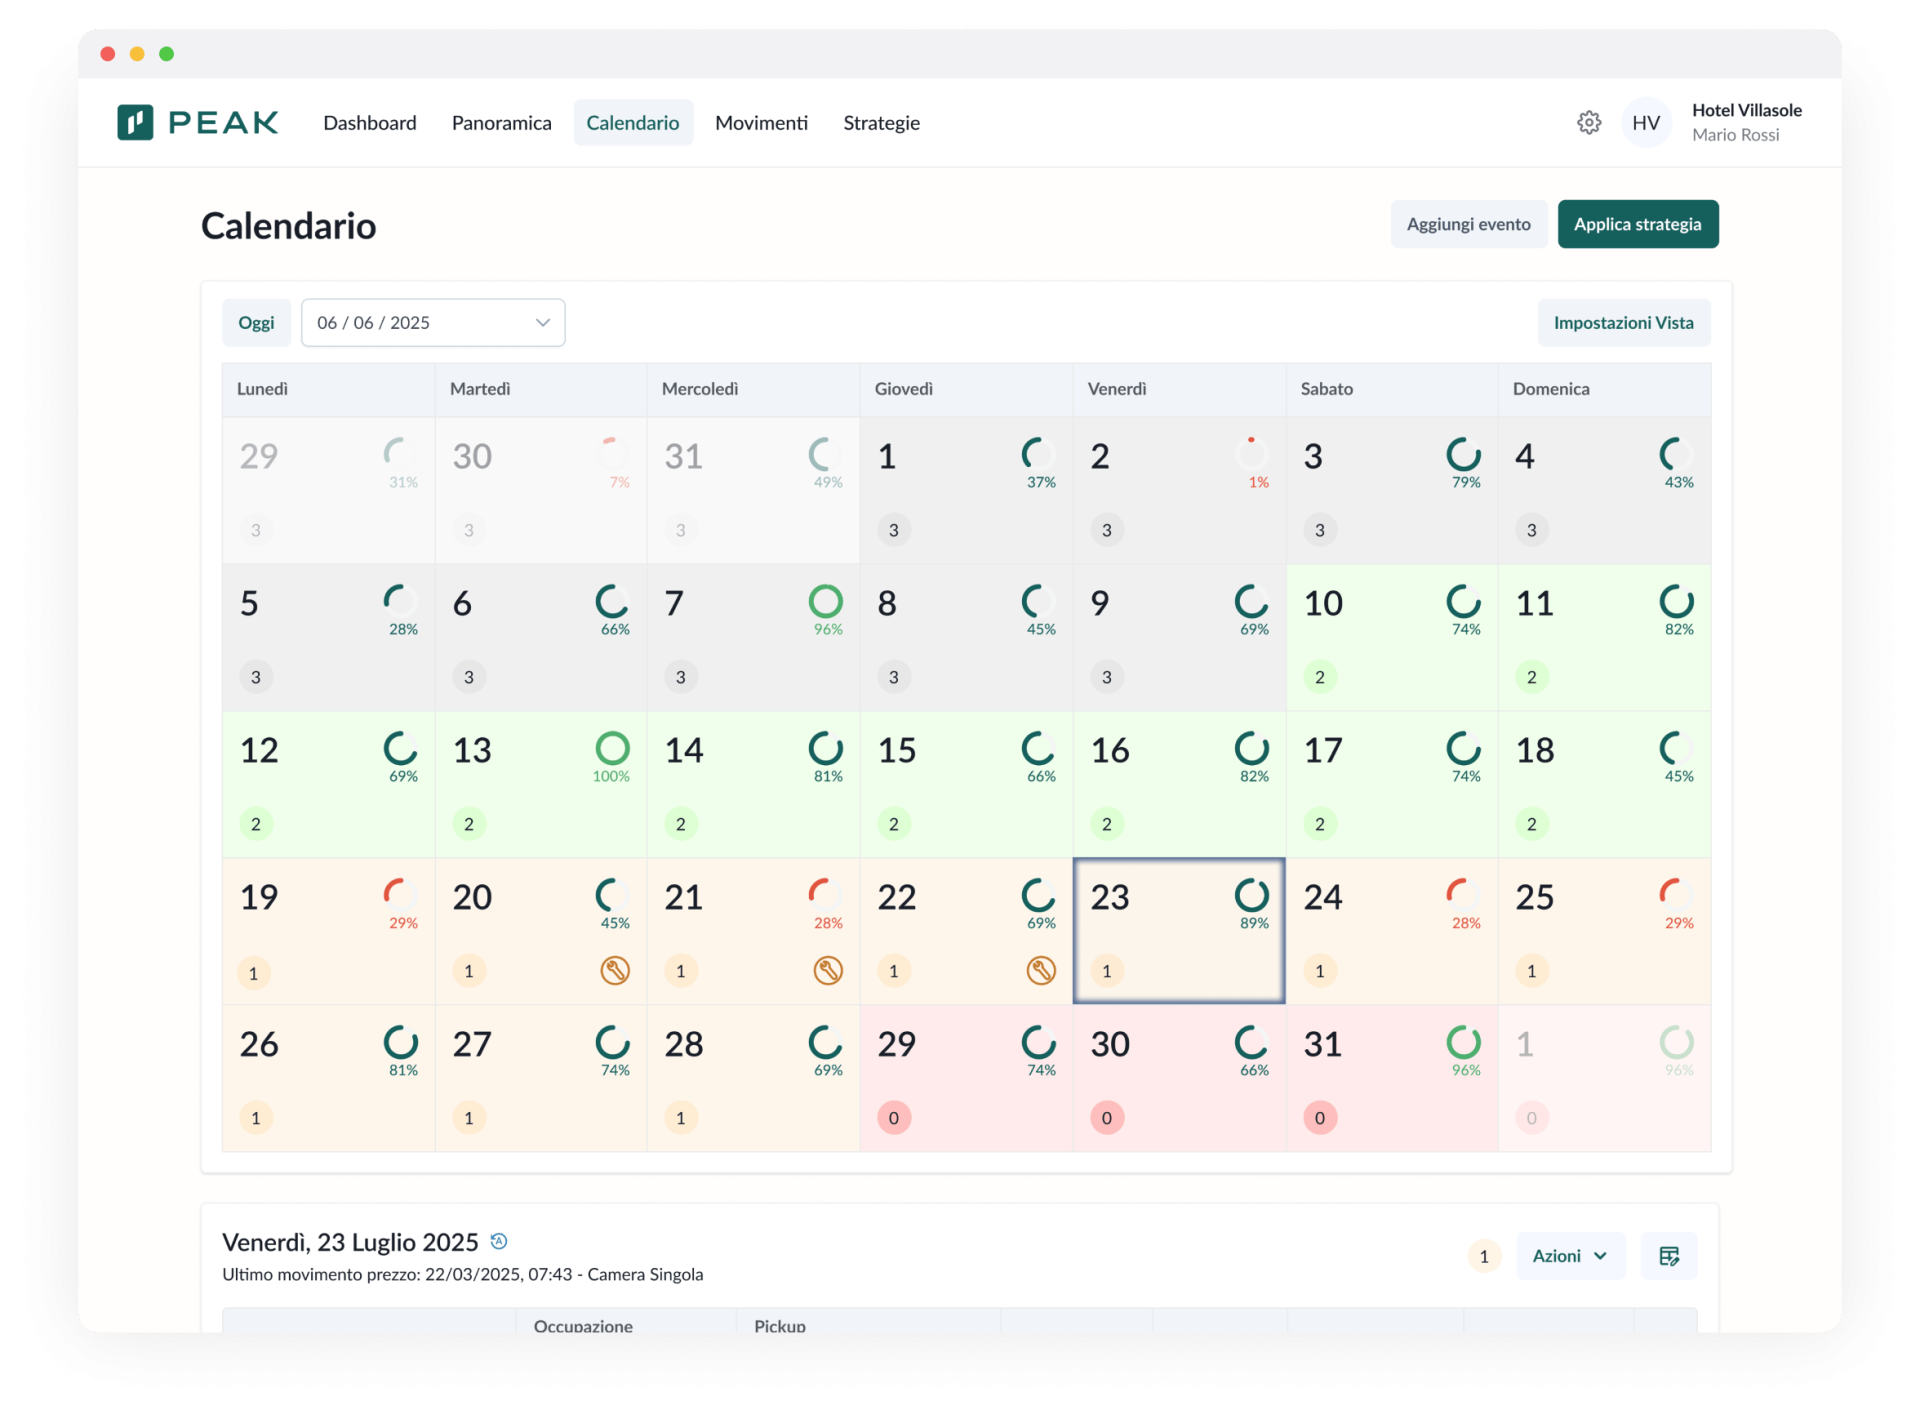Screen dimensions: 1920x1410
Task: Go to the Panoramica tab
Action: pos(501,123)
